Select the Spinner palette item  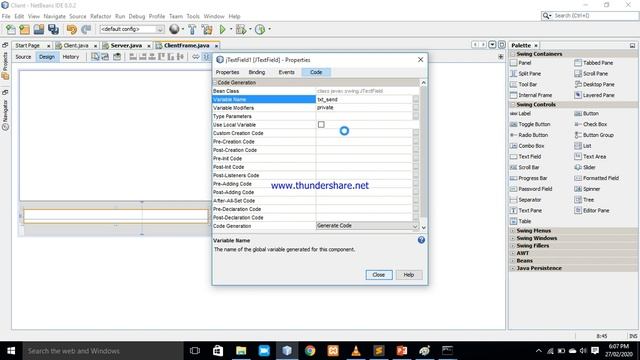(587, 189)
